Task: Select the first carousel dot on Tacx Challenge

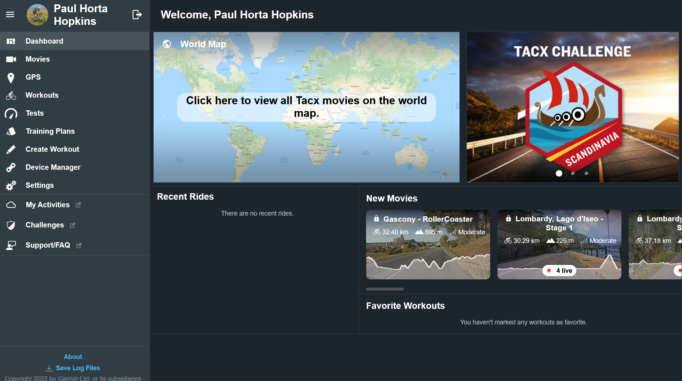Action: (x=559, y=173)
